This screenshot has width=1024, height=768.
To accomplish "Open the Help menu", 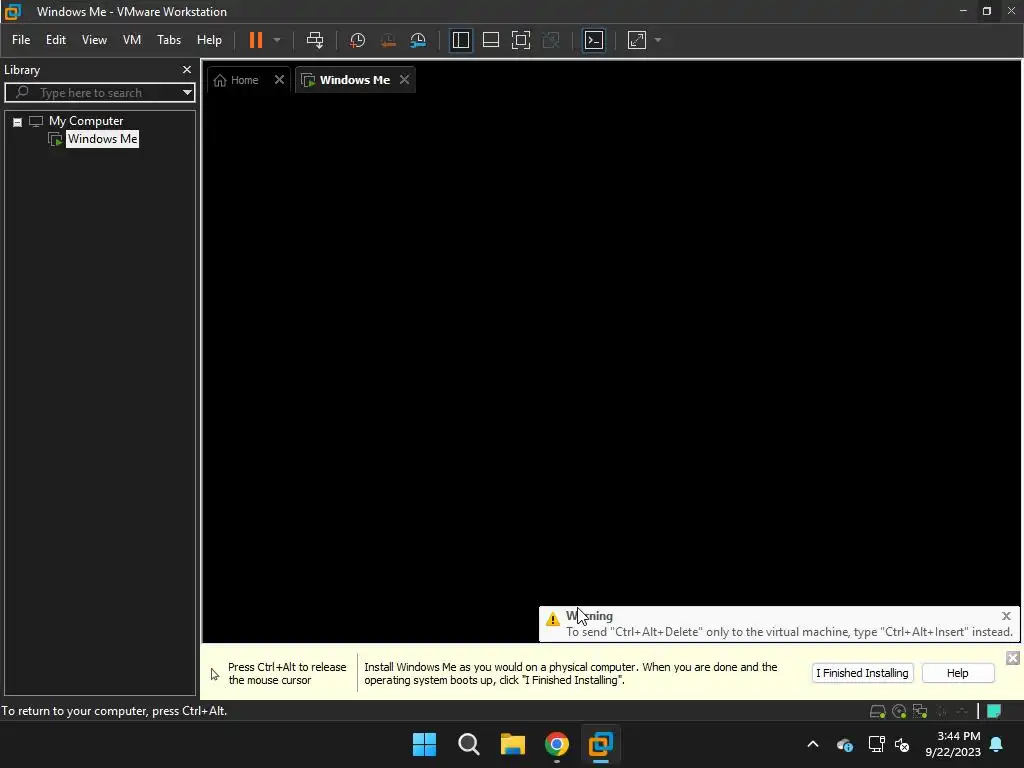I will coord(209,40).
